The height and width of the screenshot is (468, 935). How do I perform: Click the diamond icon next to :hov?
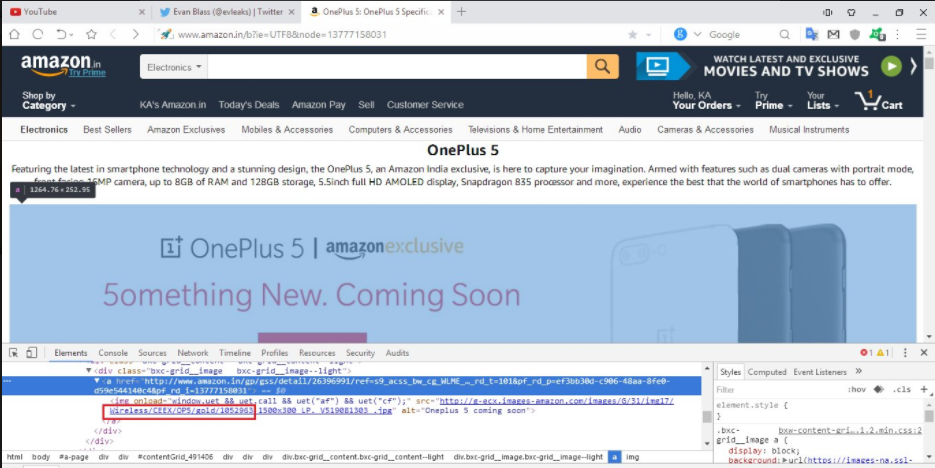tap(878, 389)
